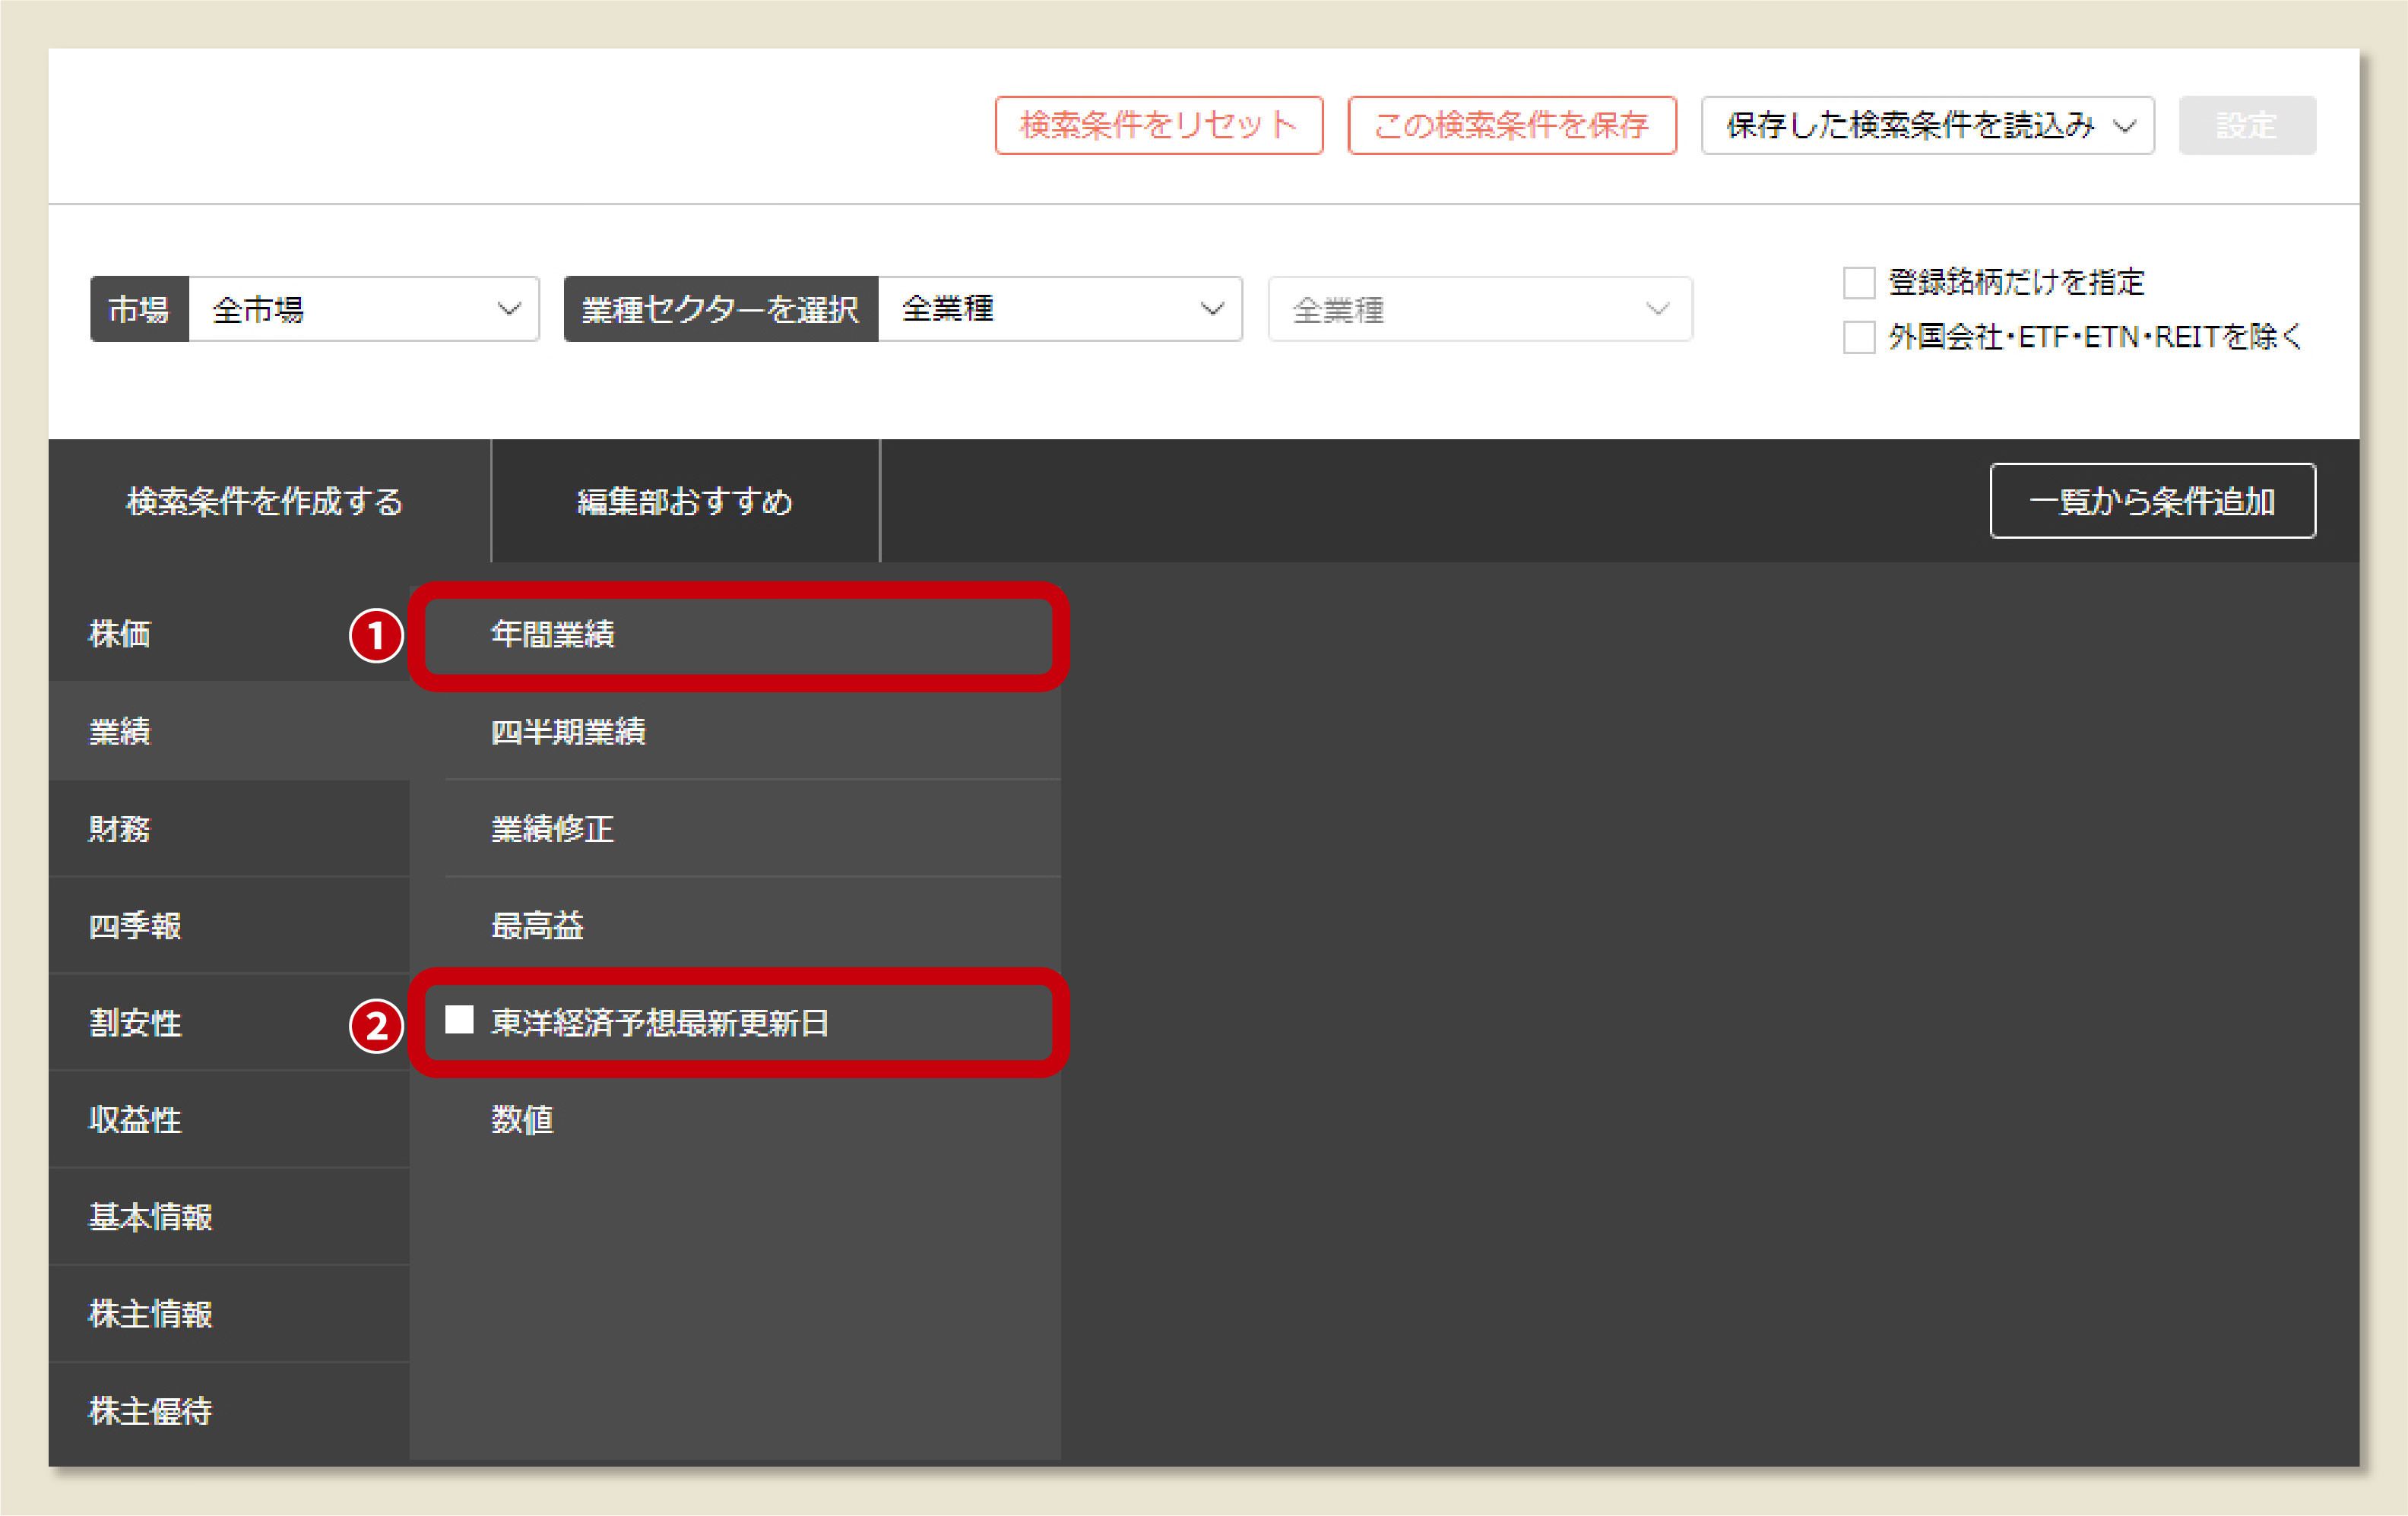
Task: Tick the 東洋経済予想最新更新日 checkbox
Action: point(459,1020)
